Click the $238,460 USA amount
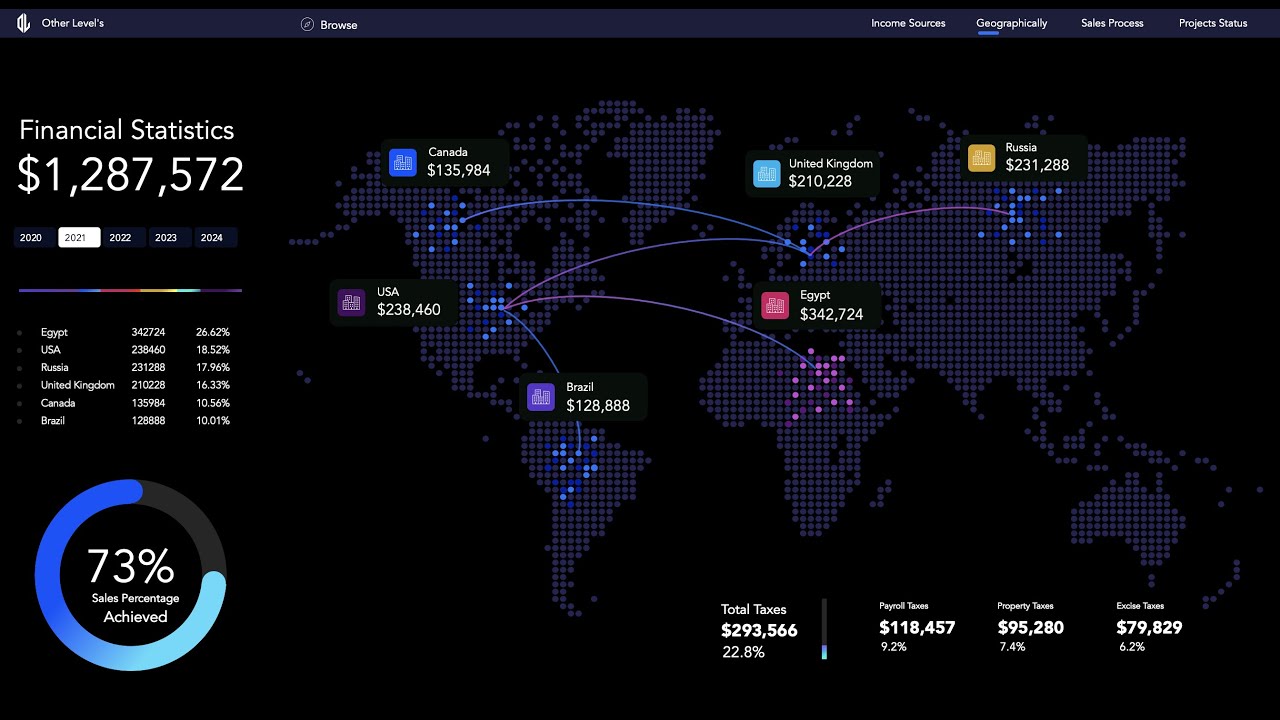Viewport: 1280px width, 720px height. click(409, 310)
